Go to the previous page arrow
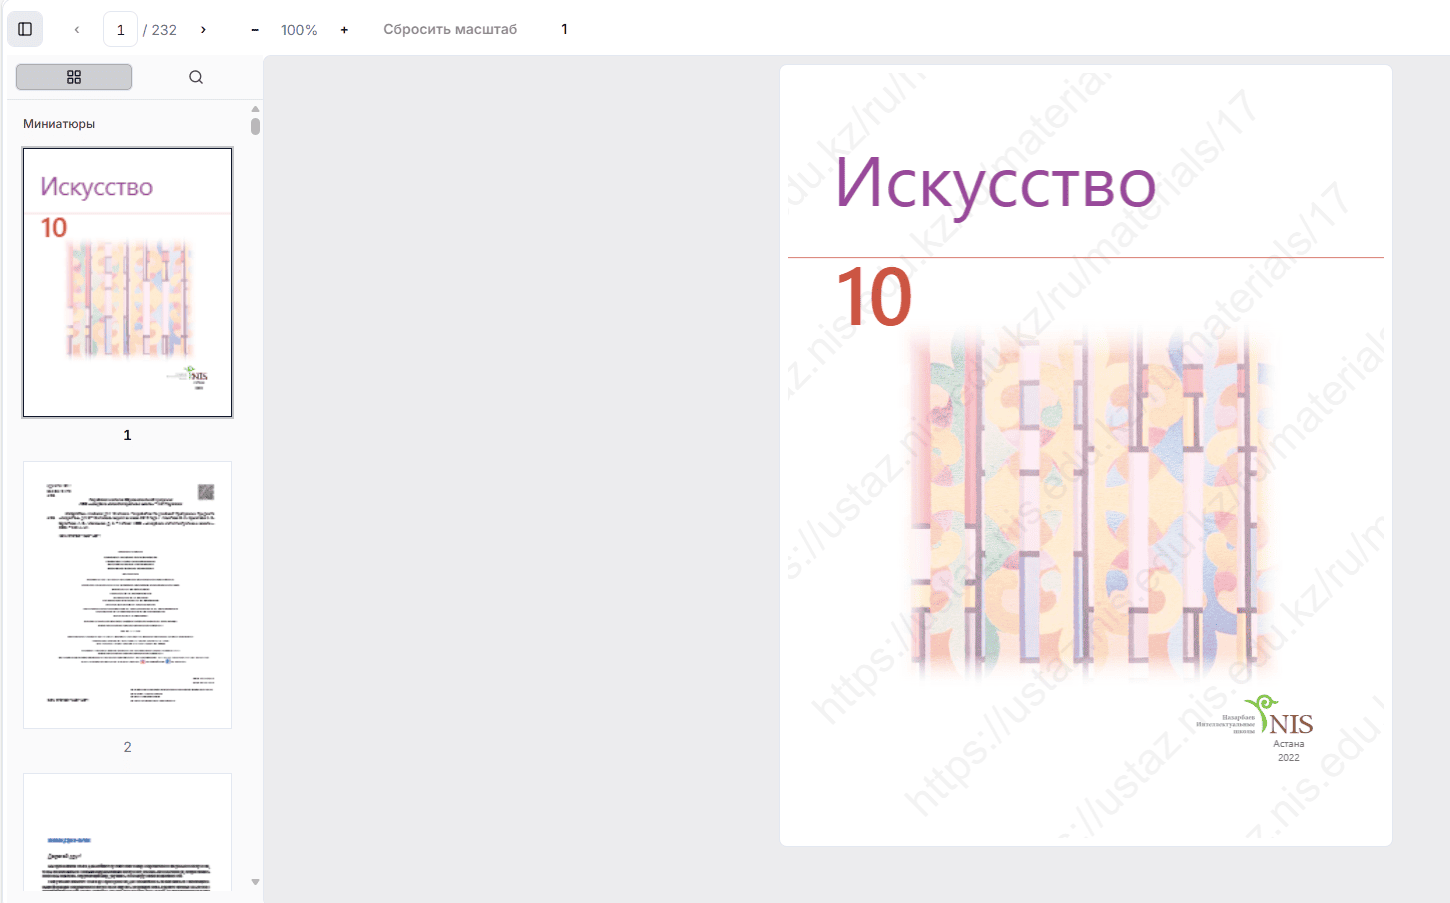The image size is (1450, 903). (x=77, y=30)
